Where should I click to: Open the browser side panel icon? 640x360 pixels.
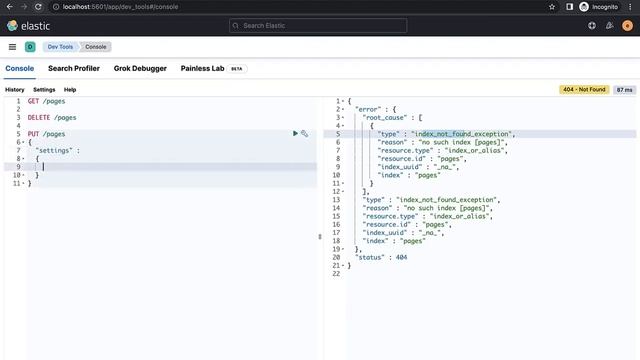tap(569, 7)
